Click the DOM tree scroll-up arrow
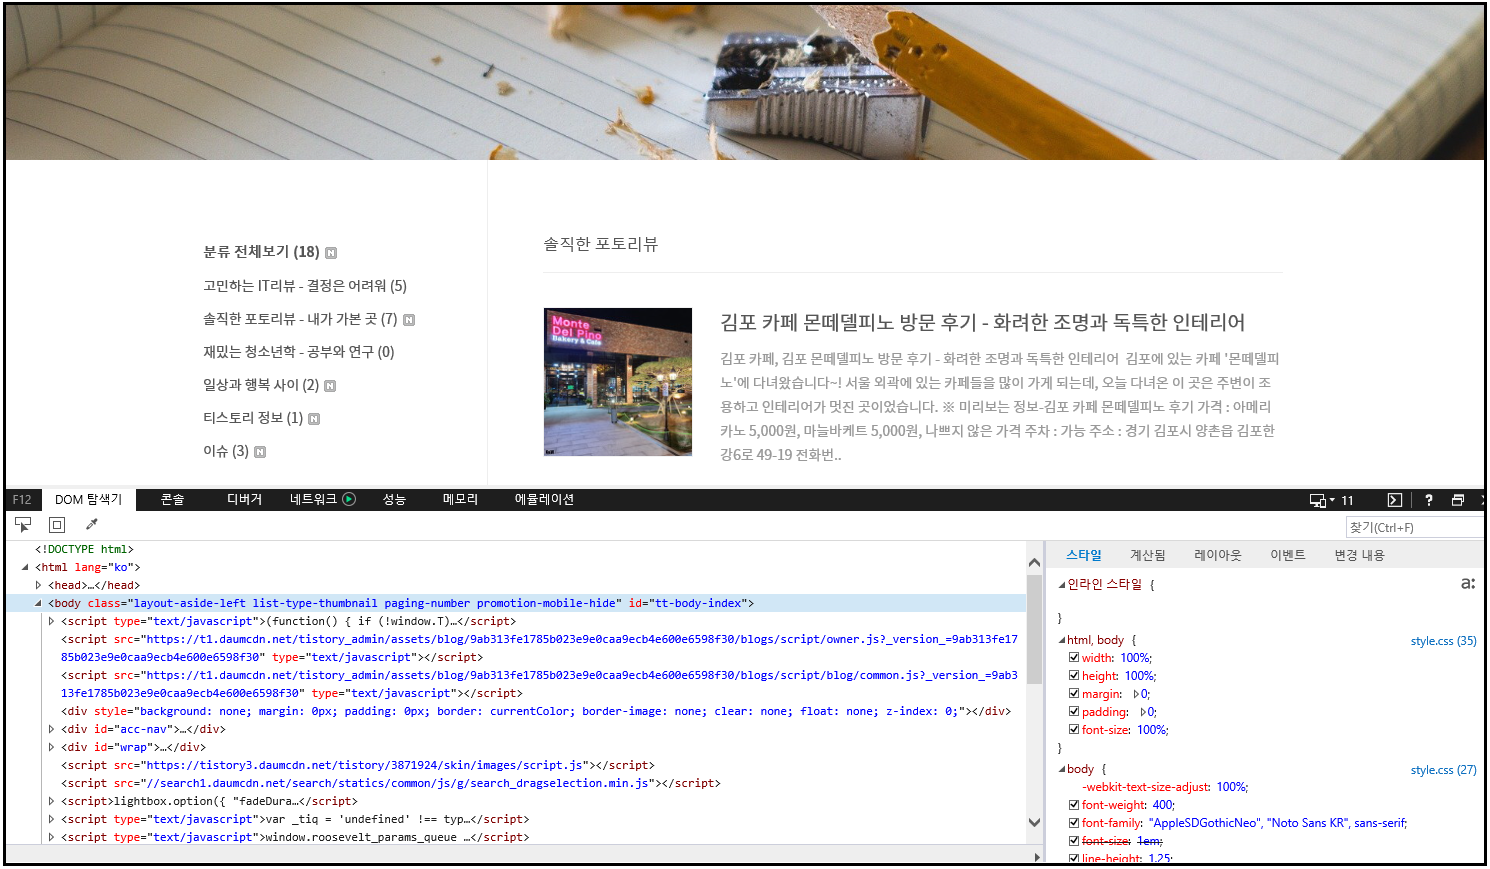 pos(1034,562)
